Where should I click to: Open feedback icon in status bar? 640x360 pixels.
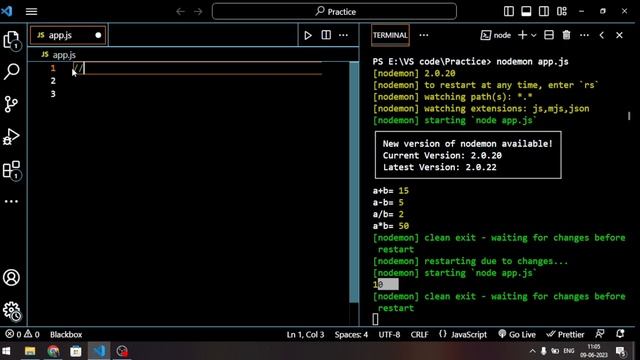click(600, 334)
